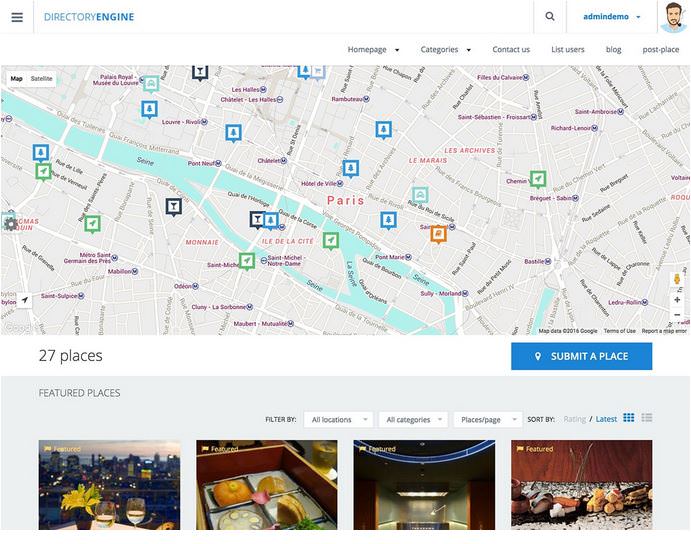Click the blue tree marker near Pont Marie
The width and height of the screenshot is (691, 544).
coord(388,220)
